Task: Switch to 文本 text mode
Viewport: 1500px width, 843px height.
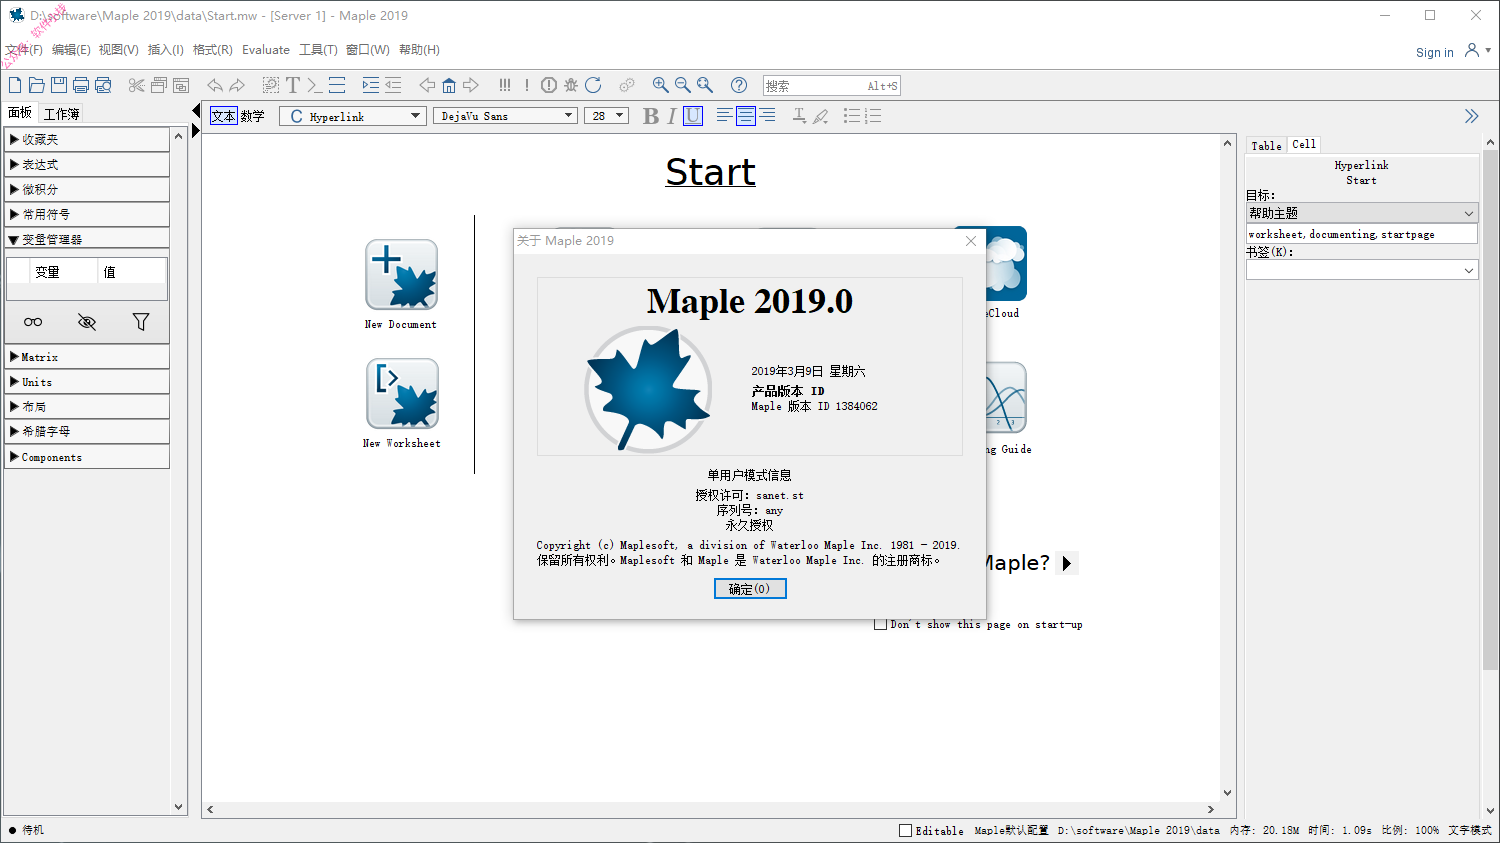Action: pyautogui.click(x=224, y=116)
